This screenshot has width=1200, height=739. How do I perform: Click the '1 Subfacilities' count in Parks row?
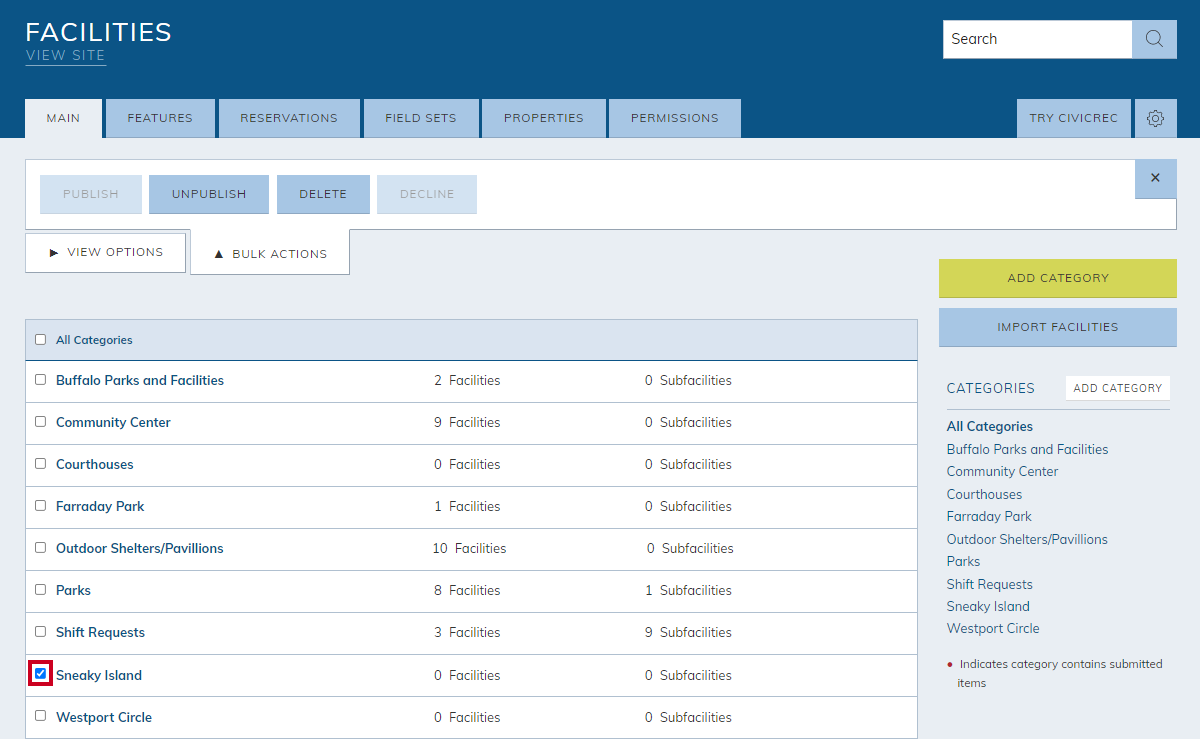[x=688, y=590]
